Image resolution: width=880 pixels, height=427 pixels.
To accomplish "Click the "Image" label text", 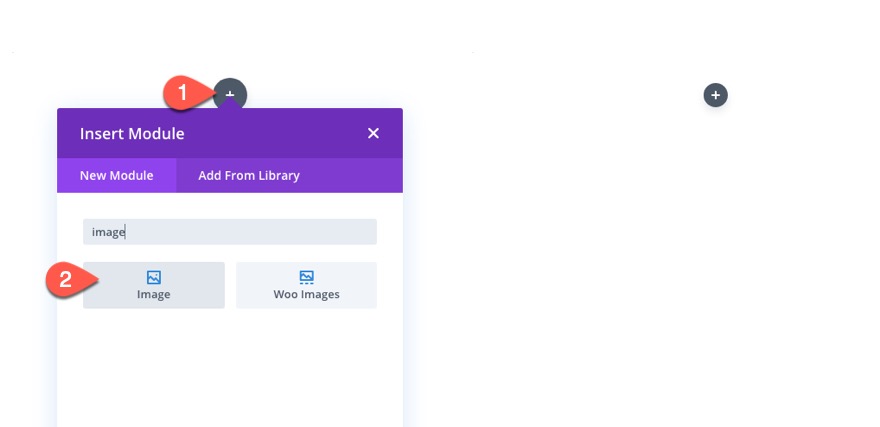I will pyautogui.click(x=154, y=295).
